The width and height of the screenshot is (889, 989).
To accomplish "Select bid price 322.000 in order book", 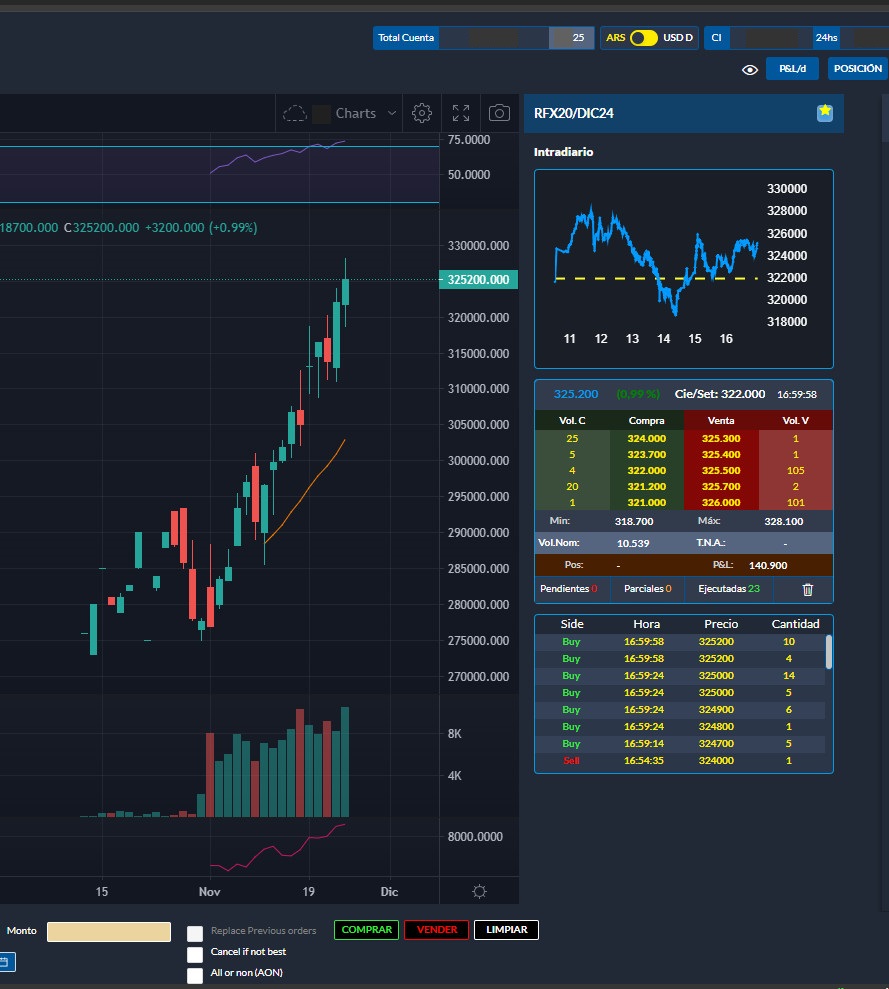I will coord(646,471).
